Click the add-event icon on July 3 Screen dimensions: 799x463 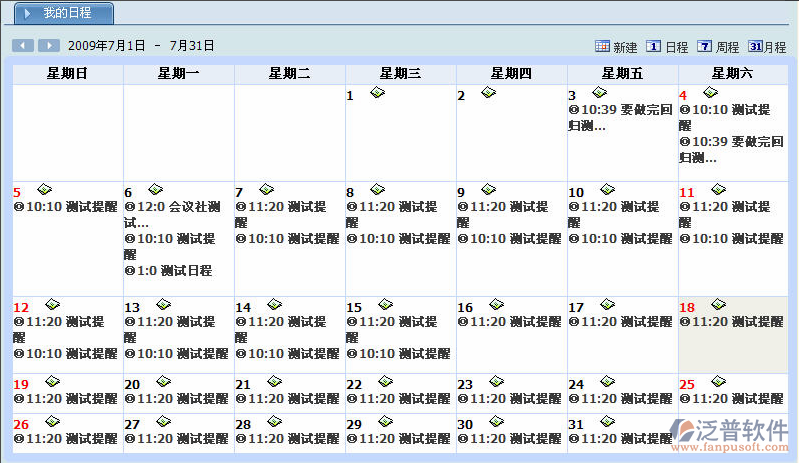click(599, 93)
